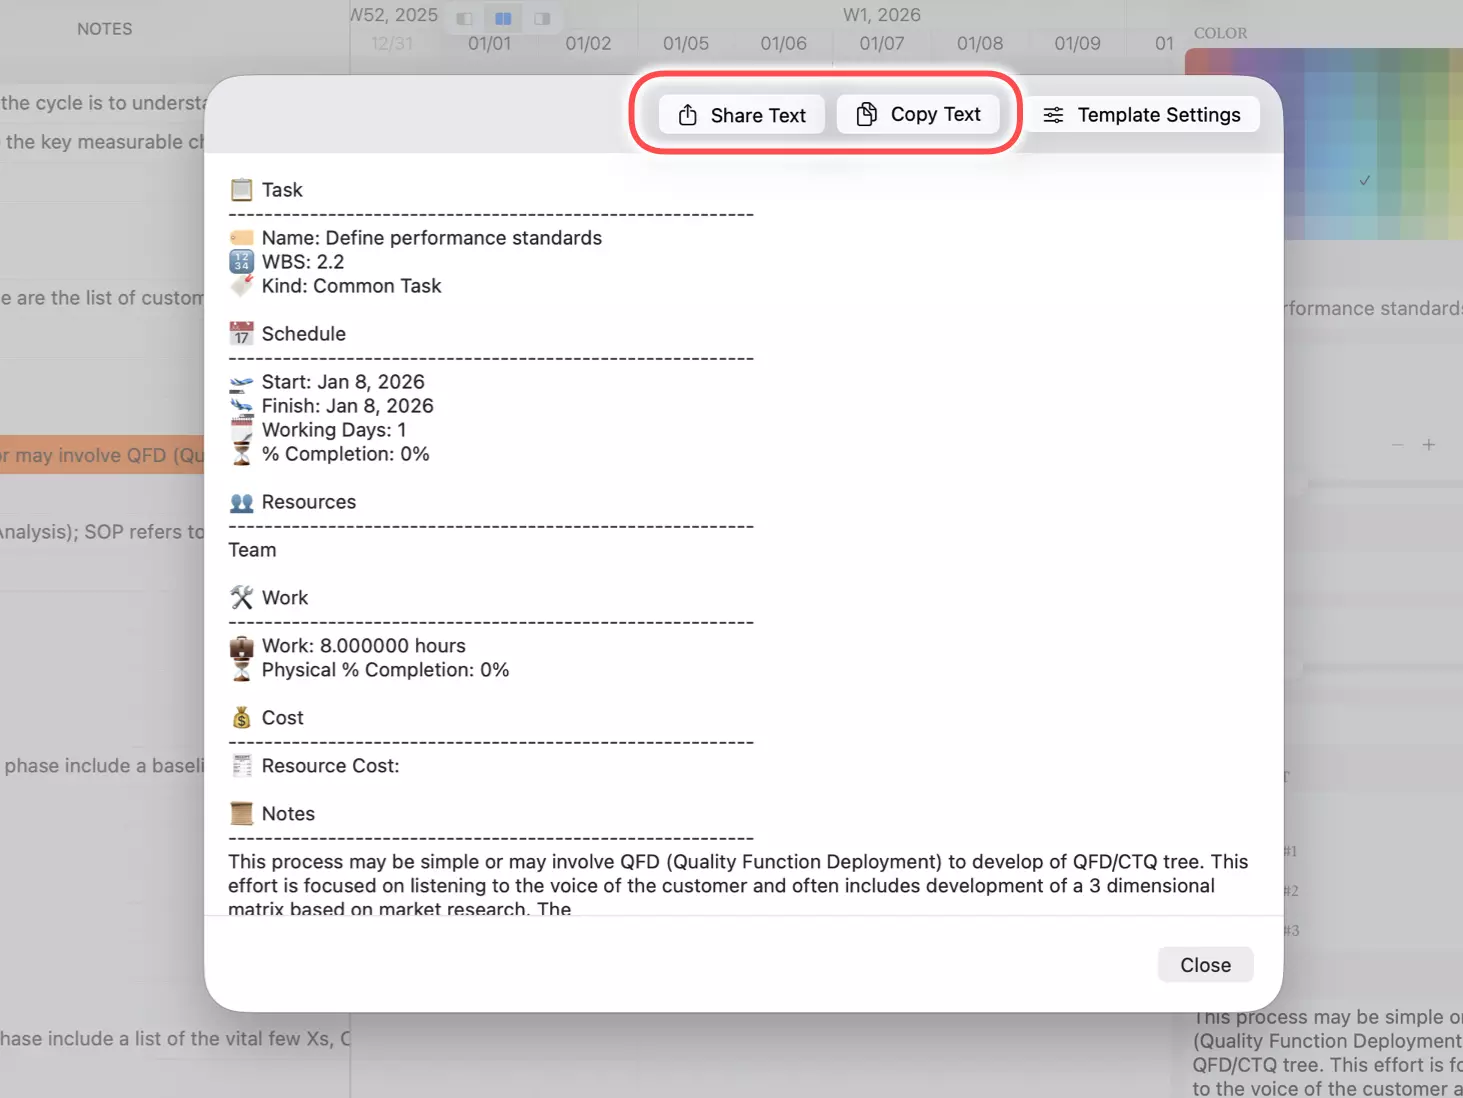The image size is (1463, 1098).
Task: Click the WBS calendar icon
Action: click(x=241, y=261)
